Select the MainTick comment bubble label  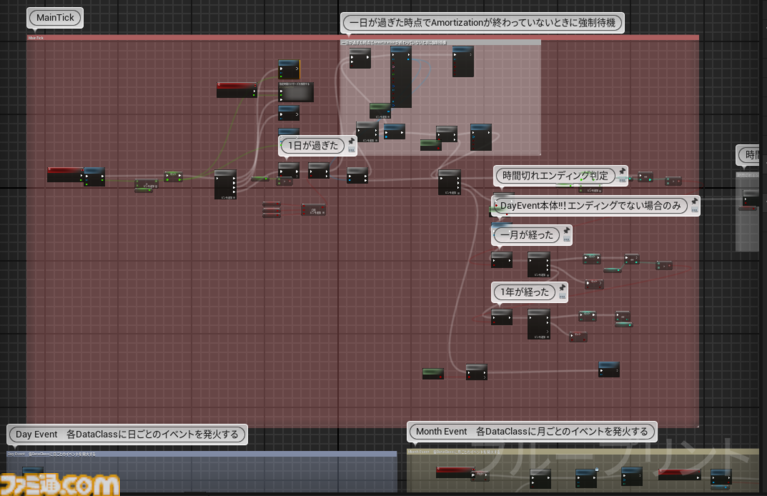point(55,17)
